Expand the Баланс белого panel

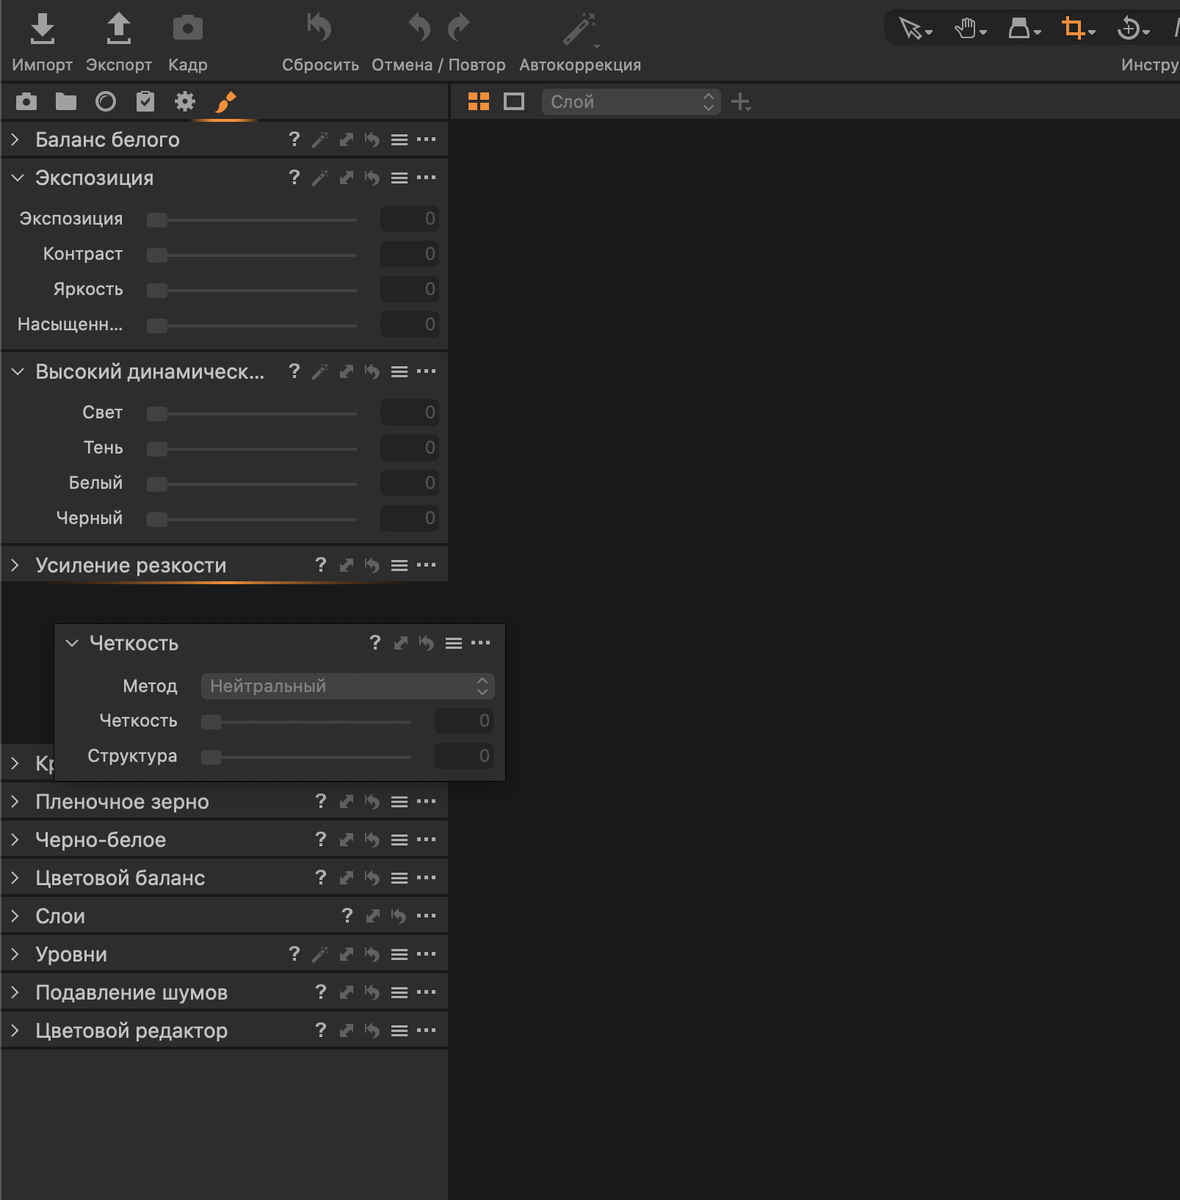click(15, 140)
